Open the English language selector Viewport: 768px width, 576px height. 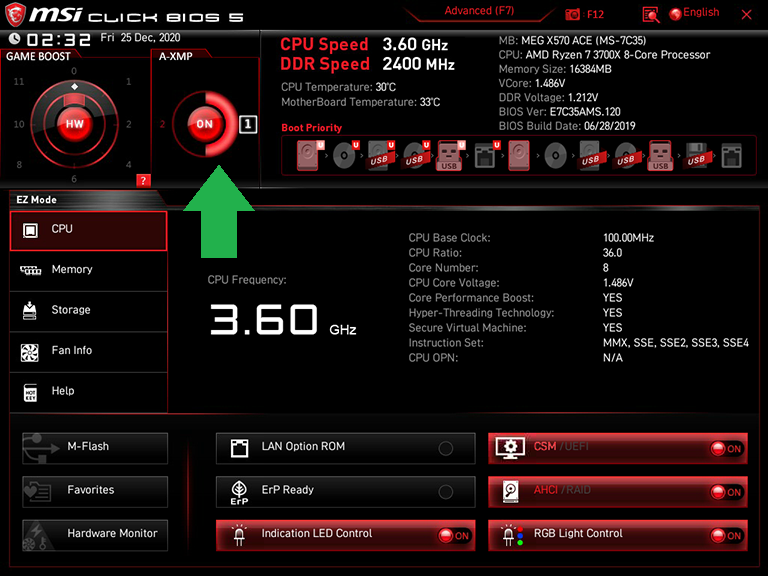click(695, 13)
